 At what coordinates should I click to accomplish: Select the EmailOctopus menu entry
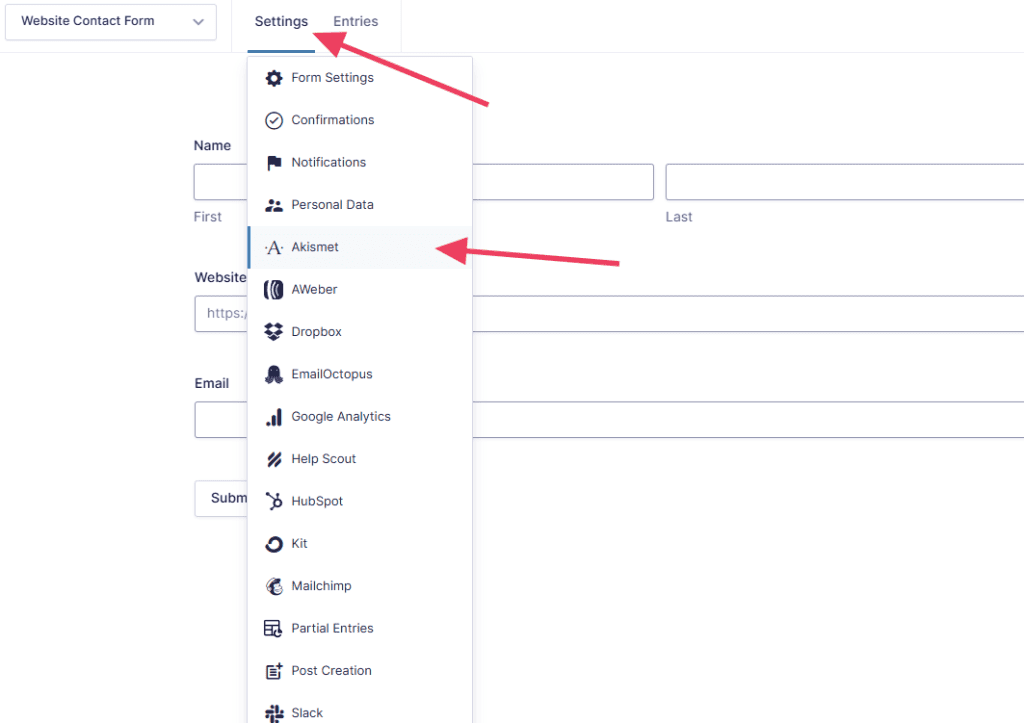[x=360, y=374]
